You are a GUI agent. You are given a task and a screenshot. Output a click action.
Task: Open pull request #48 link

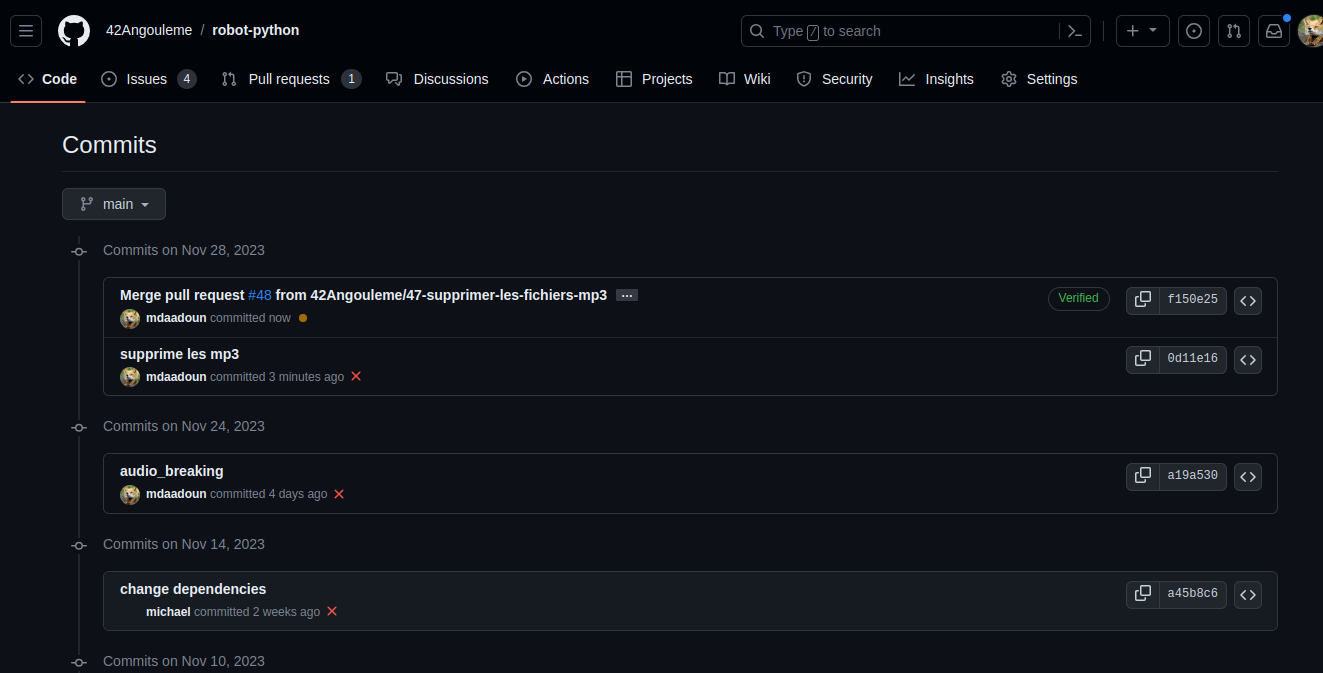[x=260, y=295]
